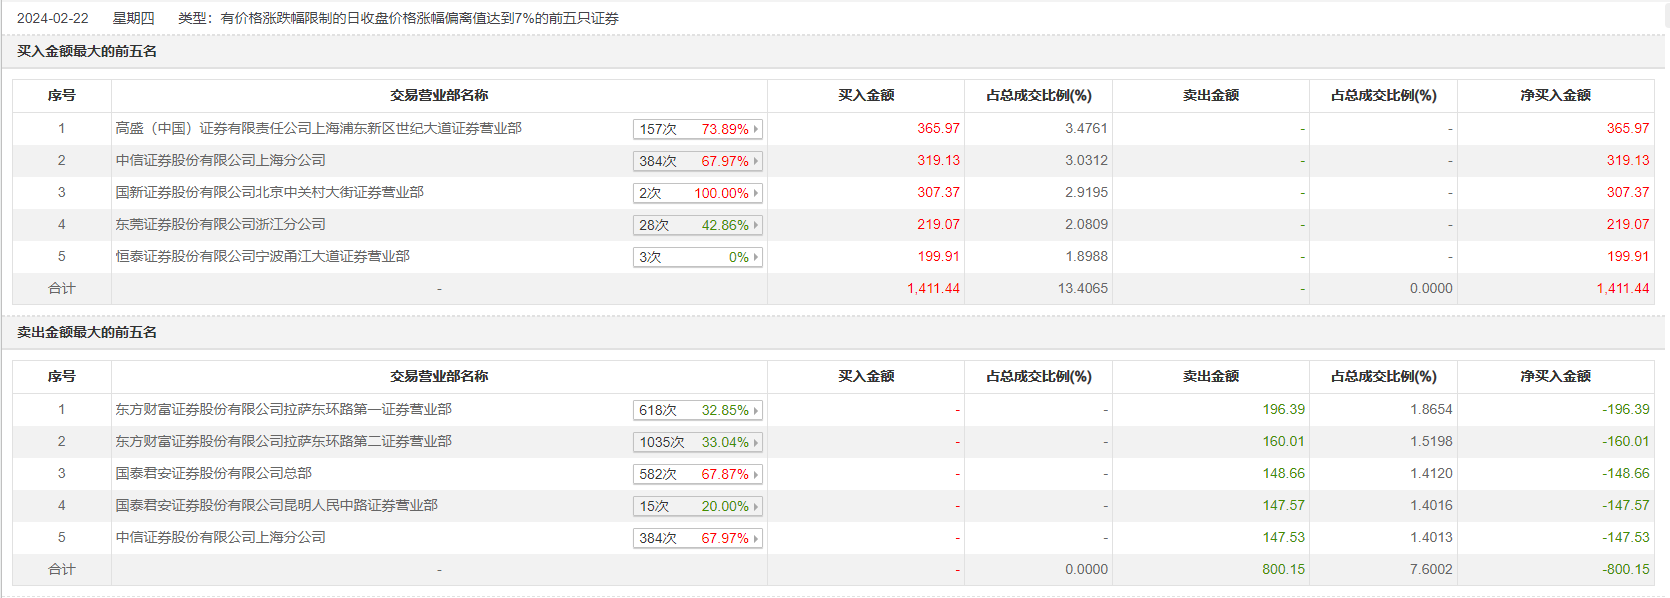Click the date 2024-02-22 text
Viewport: 1670px width, 598px height.
(53, 18)
